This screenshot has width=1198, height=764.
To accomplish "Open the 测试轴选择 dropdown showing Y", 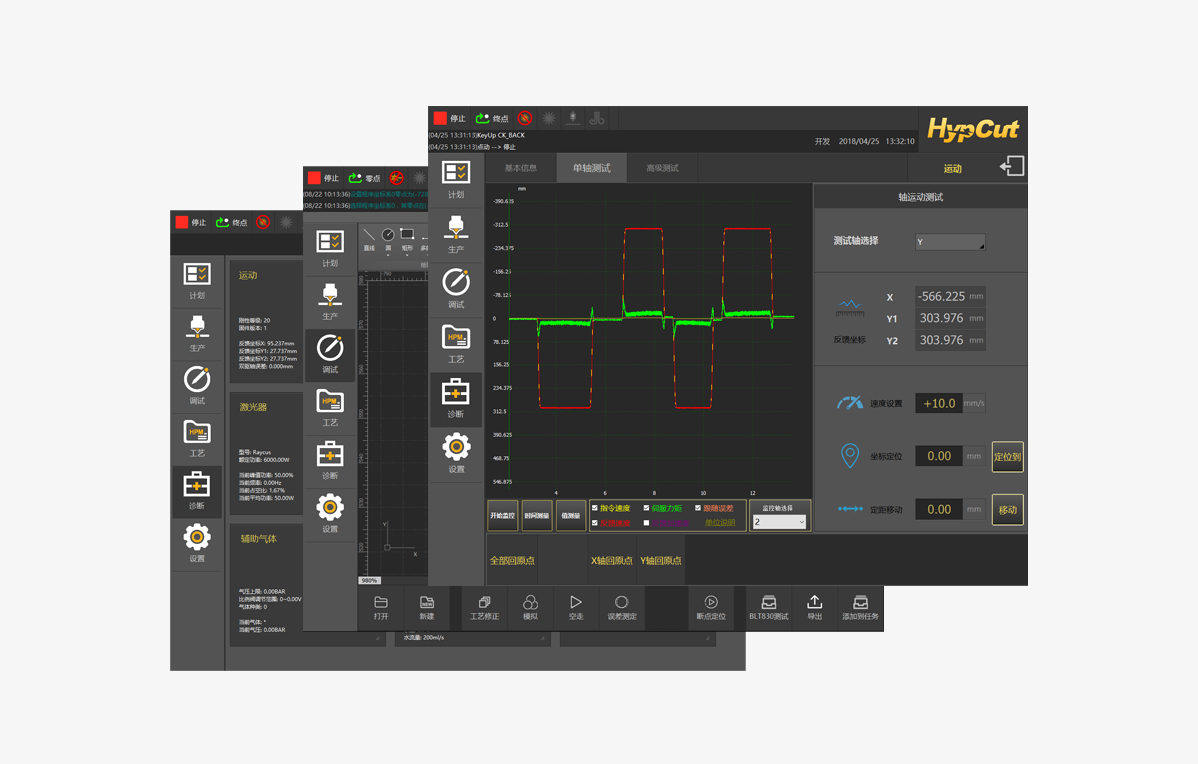I will (950, 242).
